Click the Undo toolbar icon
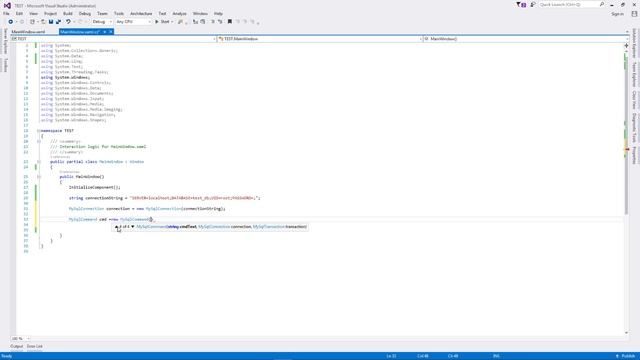The image size is (640, 360). [x=68, y=22]
